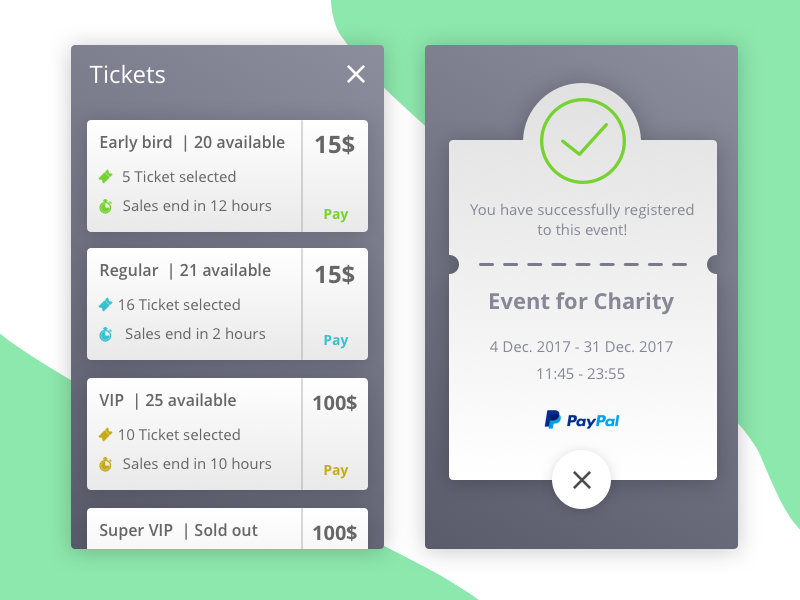Click the green ticket icon for Early bird
Viewport: 800px width, 600px height.
pos(105,177)
